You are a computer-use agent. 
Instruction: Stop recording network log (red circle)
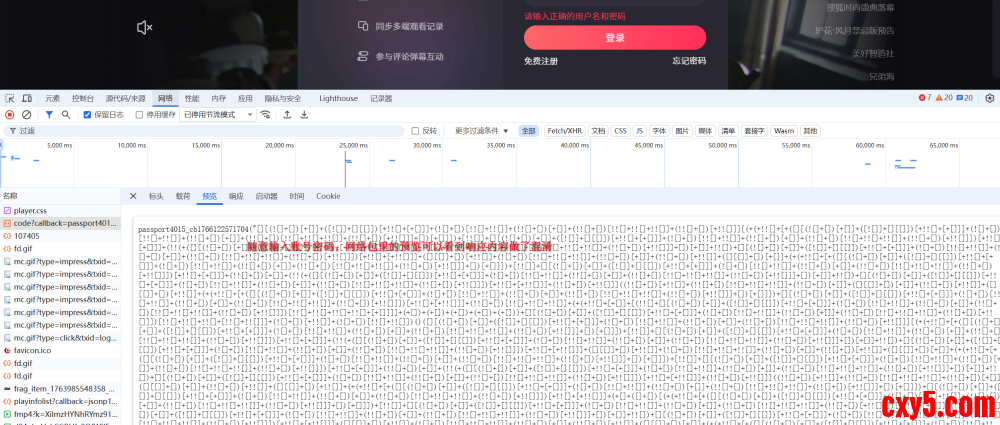[10, 115]
